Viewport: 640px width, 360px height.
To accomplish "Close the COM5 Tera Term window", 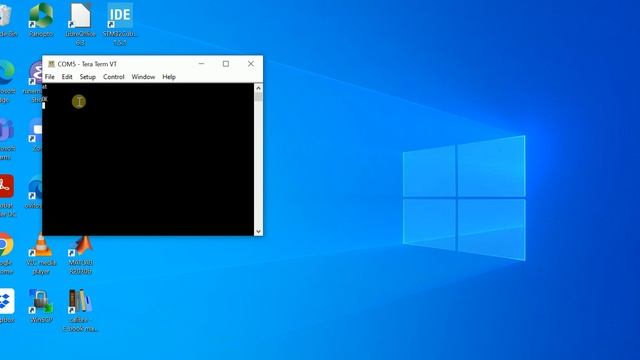I will pyautogui.click(x=251, y=64).
